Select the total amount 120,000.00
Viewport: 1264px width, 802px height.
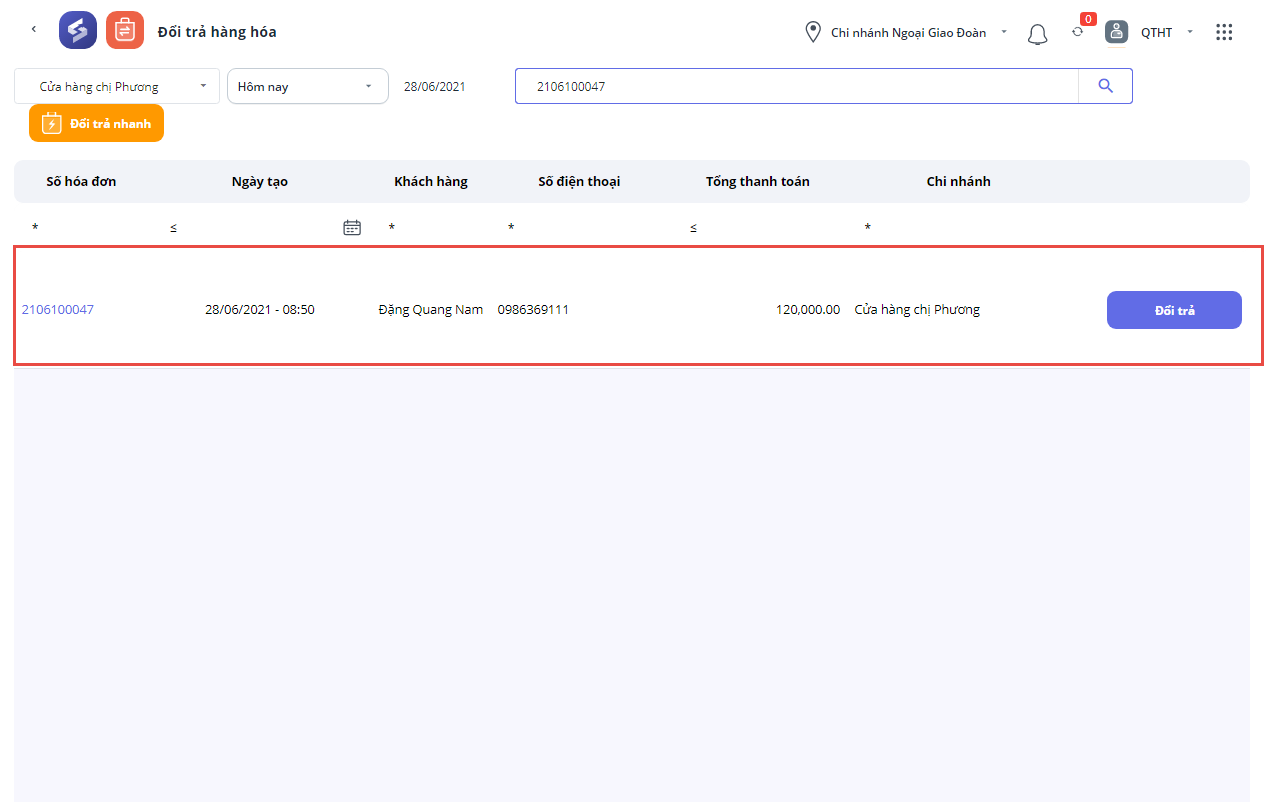[x=808, y=309]
